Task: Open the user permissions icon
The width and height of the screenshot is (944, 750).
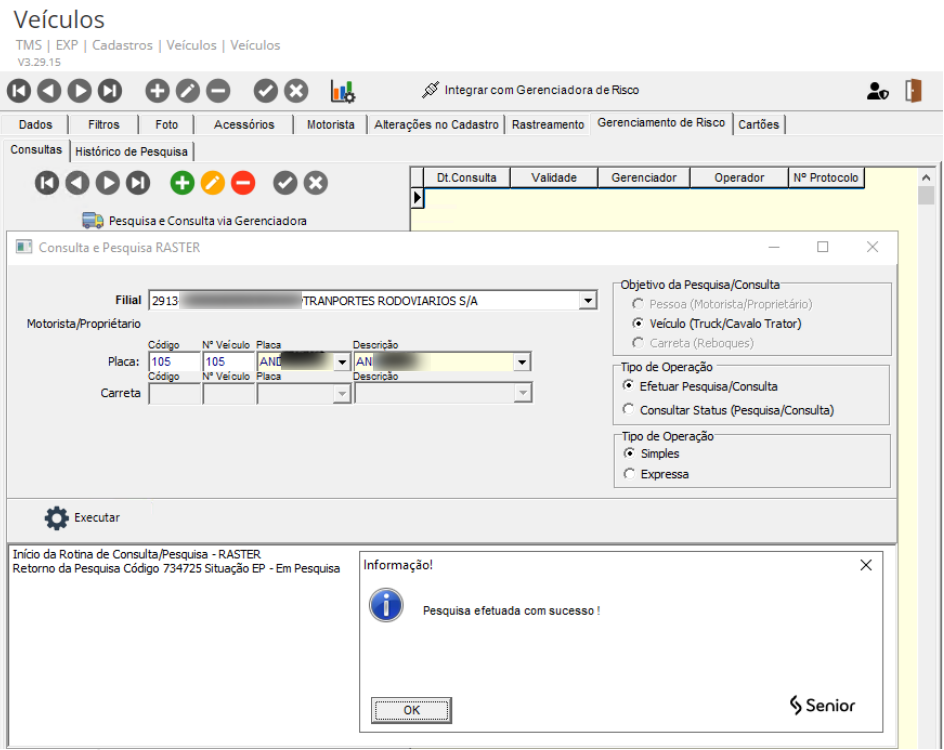Action: [877, 91]
